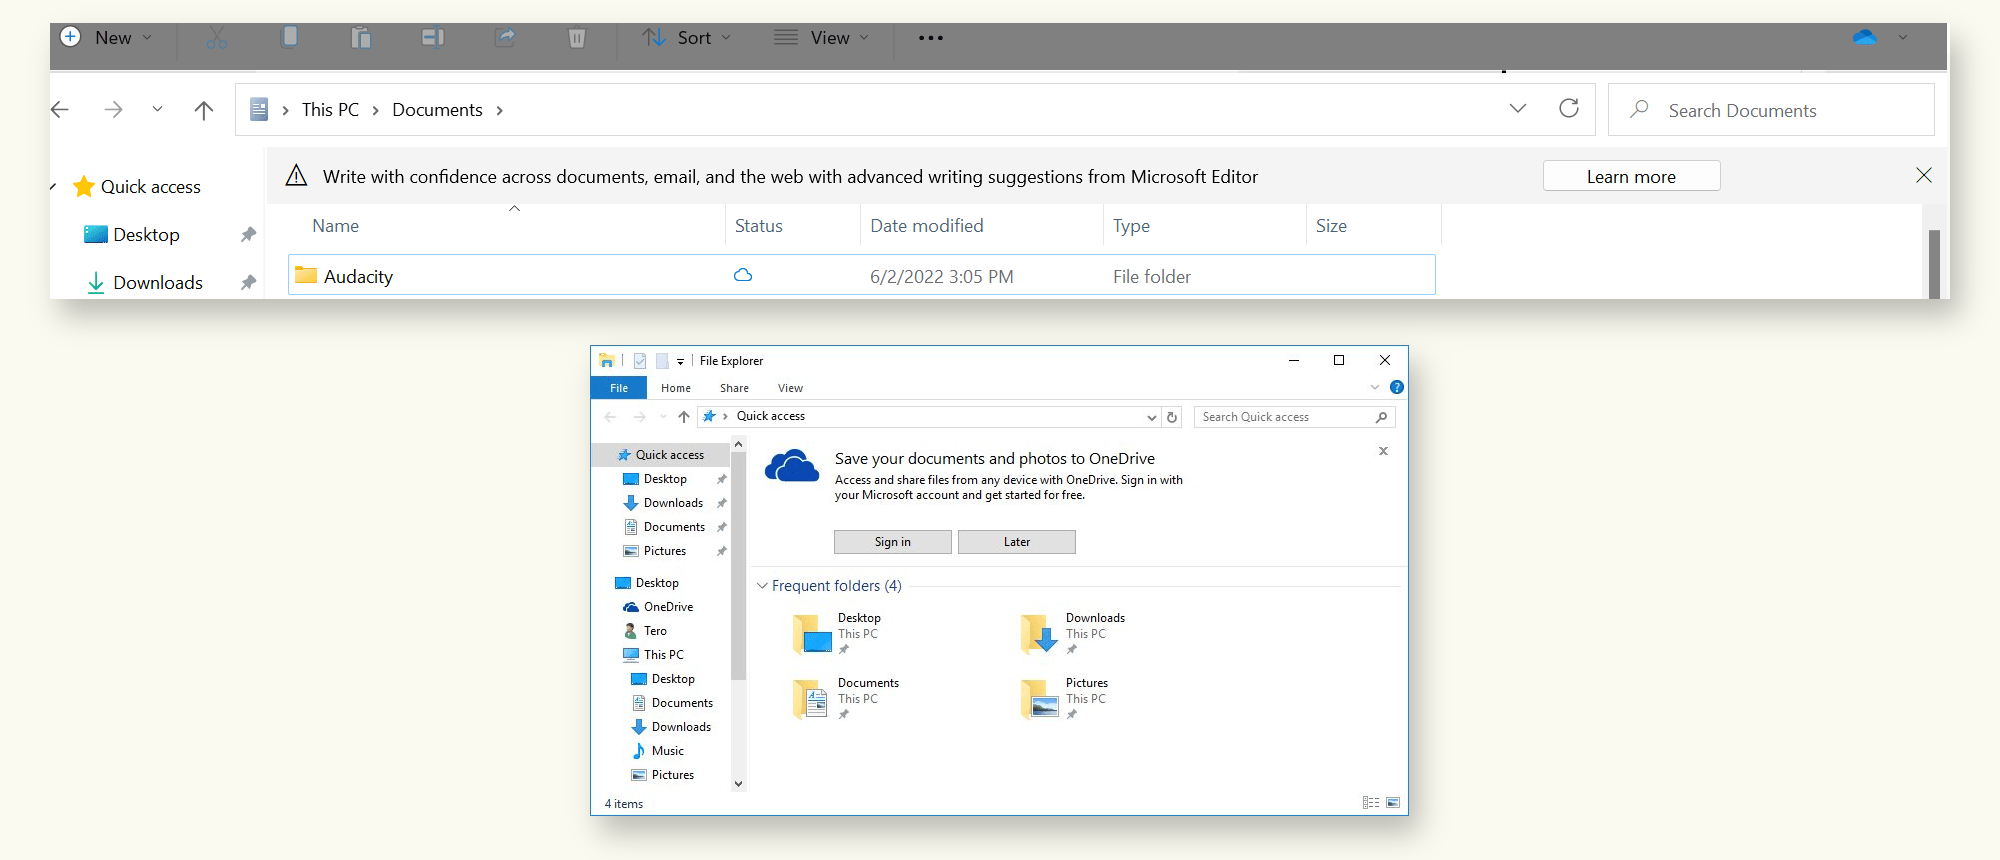This screenshot has width=2000, height=860.
Task: Open the View dropdown in the Documents window command bar
Action: [x=822, y=38]
